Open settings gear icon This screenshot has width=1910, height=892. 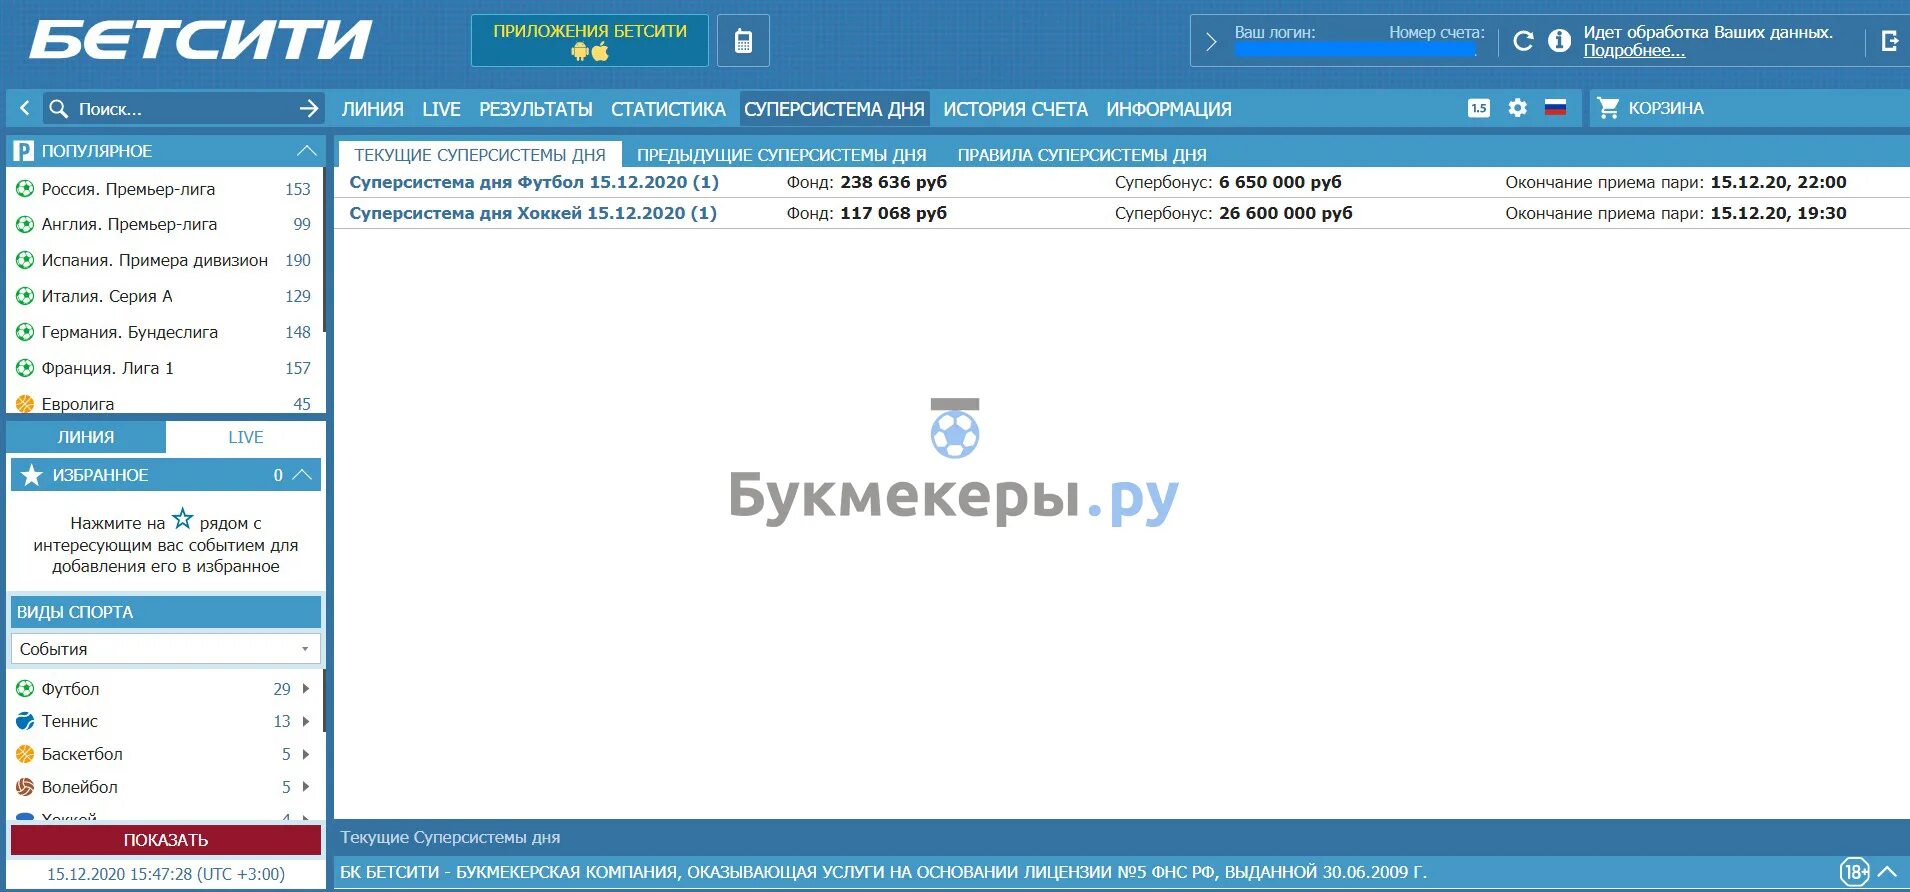(1517, 108)
